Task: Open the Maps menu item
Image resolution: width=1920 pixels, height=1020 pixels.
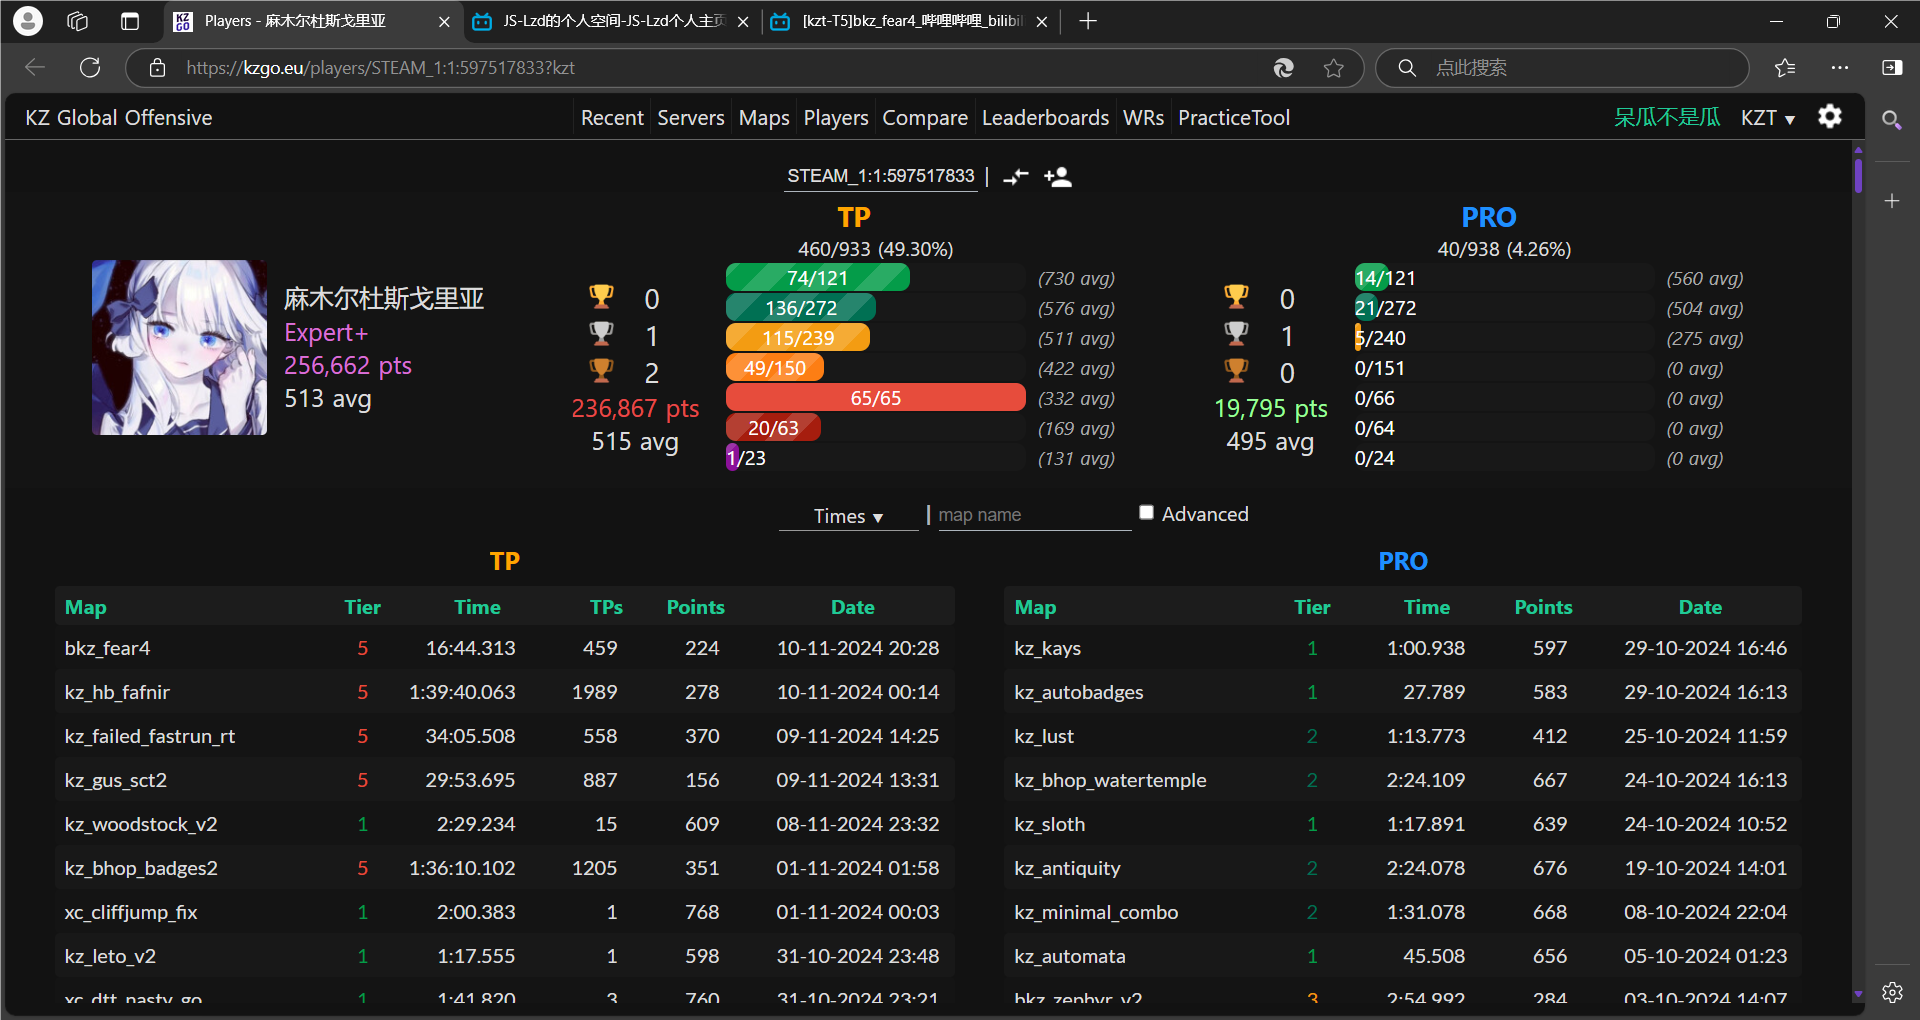Action: point(764,118)
